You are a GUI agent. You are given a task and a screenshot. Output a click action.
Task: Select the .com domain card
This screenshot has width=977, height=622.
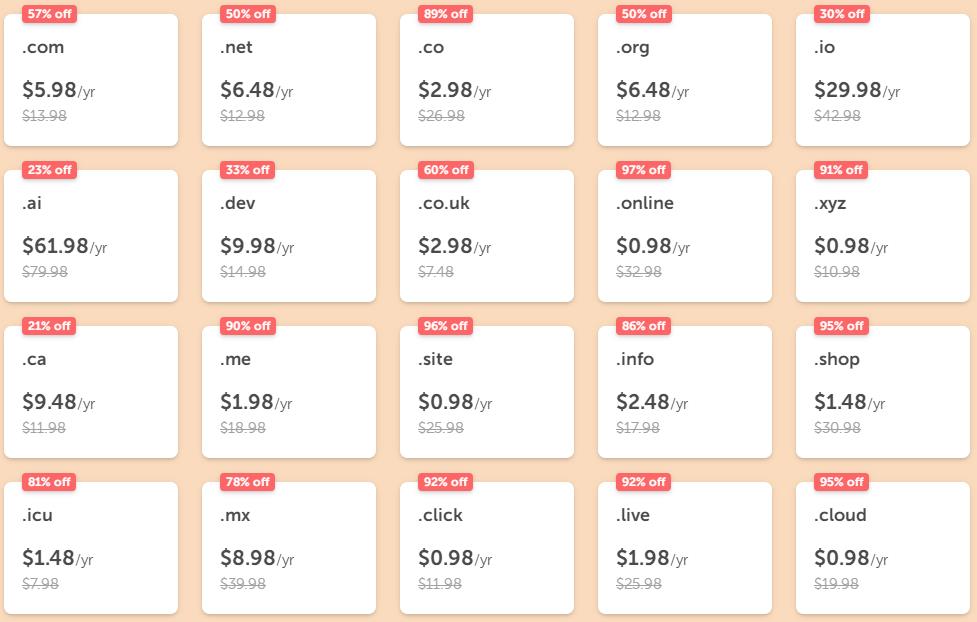pos(91,80)
